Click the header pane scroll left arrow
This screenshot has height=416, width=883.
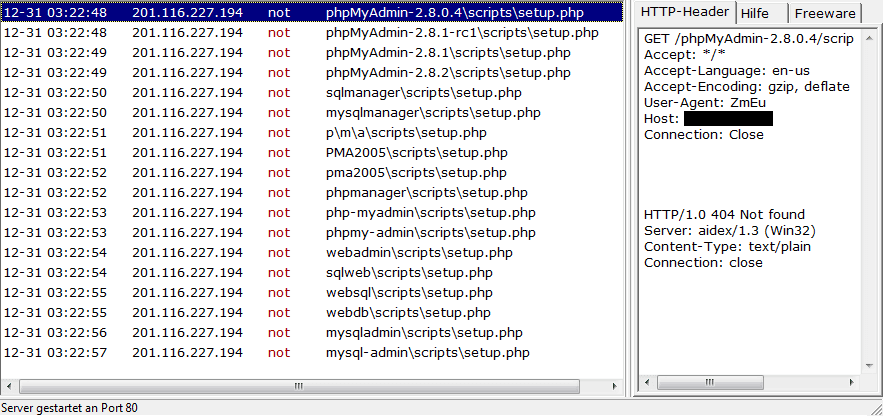tap(646, 383)
